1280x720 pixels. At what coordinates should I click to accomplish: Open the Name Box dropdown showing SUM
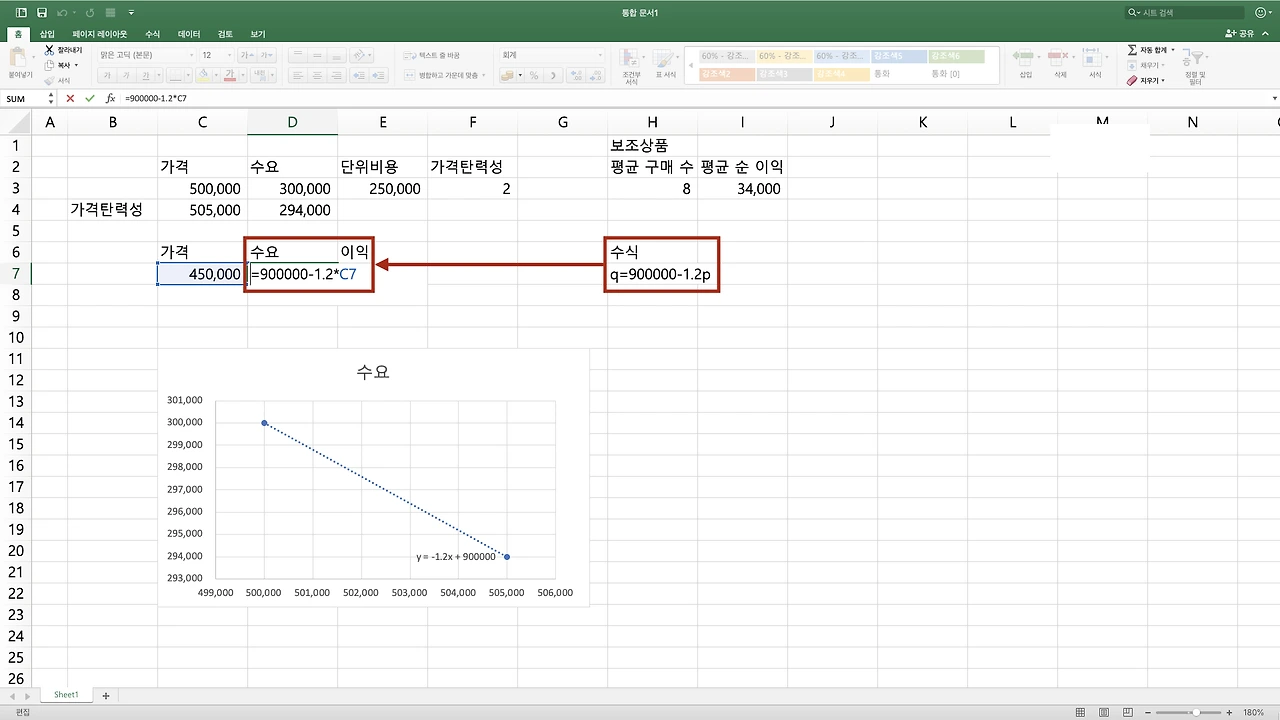[51, 99]
